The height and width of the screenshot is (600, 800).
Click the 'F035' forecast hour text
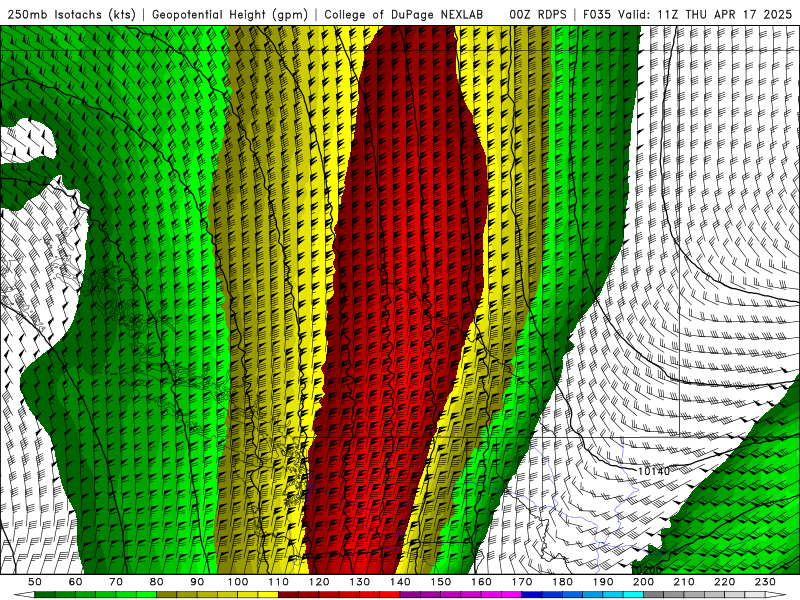[x=596, y=14]
